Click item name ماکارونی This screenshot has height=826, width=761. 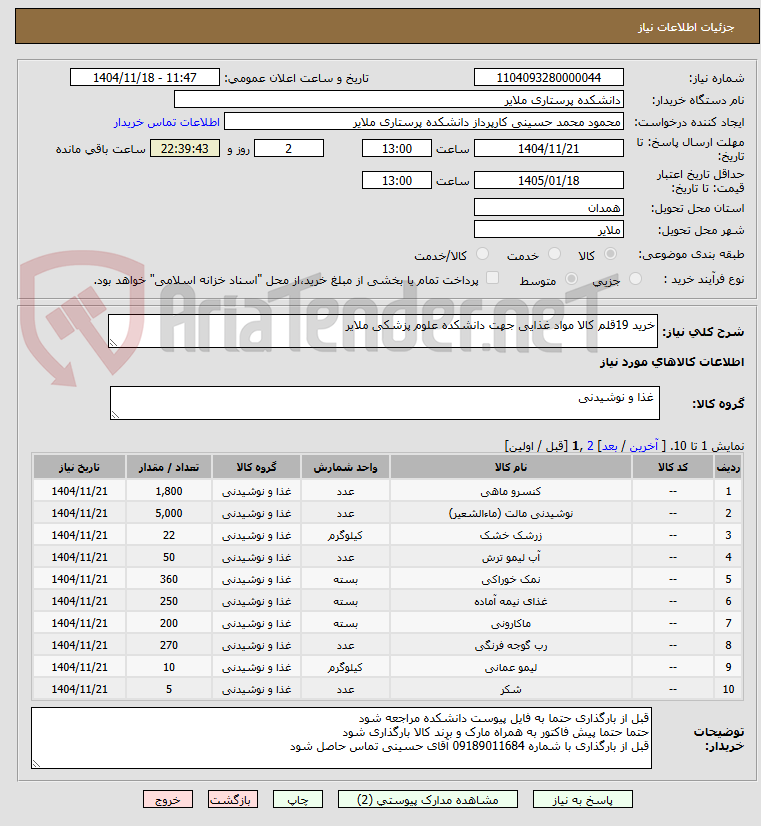click(x=510, y=624)
